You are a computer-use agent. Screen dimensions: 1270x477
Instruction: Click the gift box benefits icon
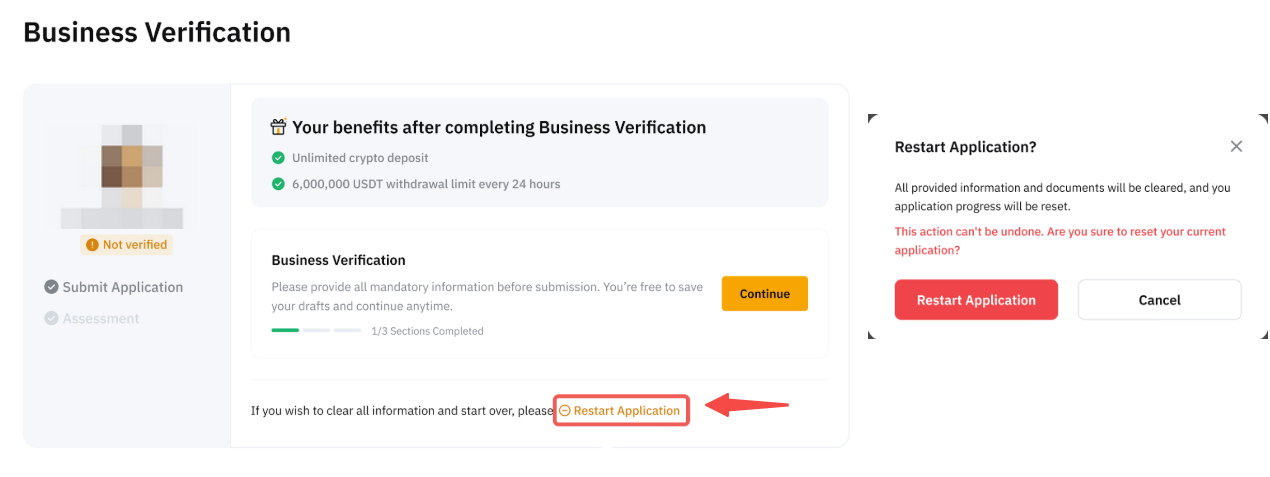point(279,127)
